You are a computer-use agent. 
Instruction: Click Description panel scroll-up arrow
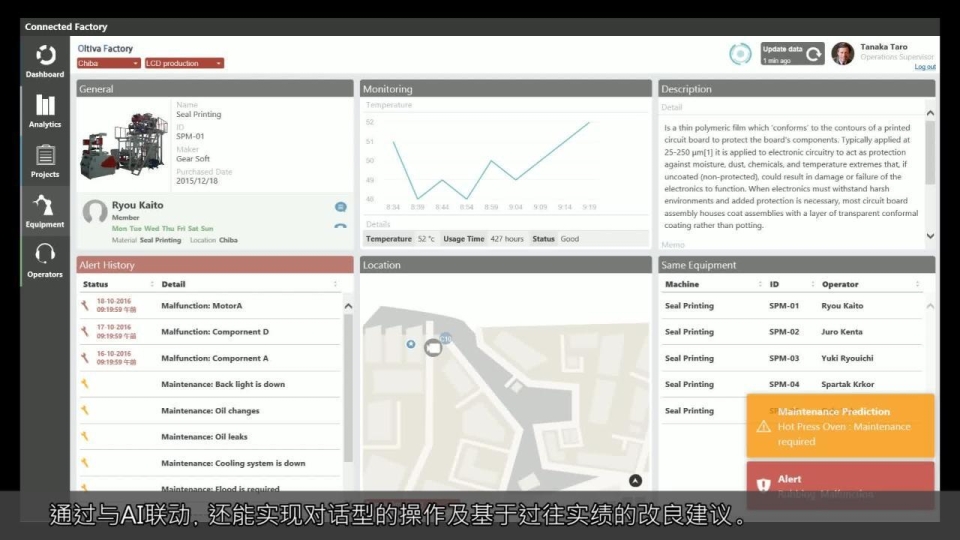click(930, 113)
